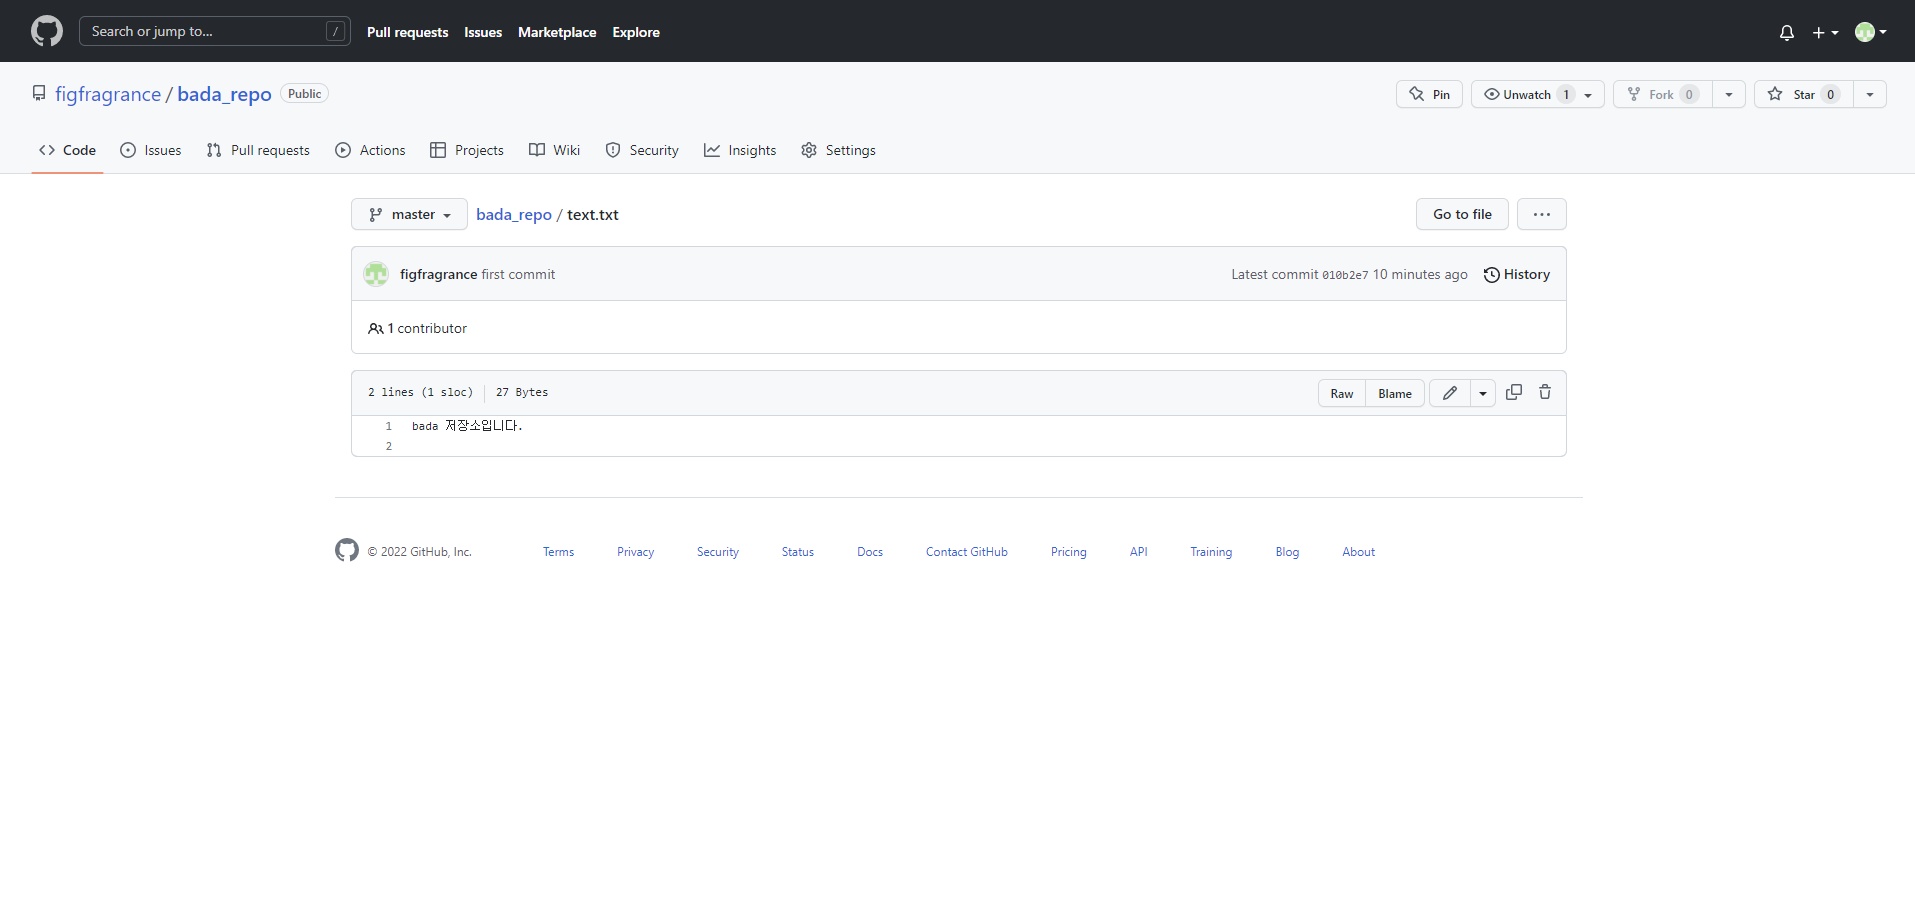Click the GitHub logo in the header
The image size is (1915, 922).
tap(45, 31)
